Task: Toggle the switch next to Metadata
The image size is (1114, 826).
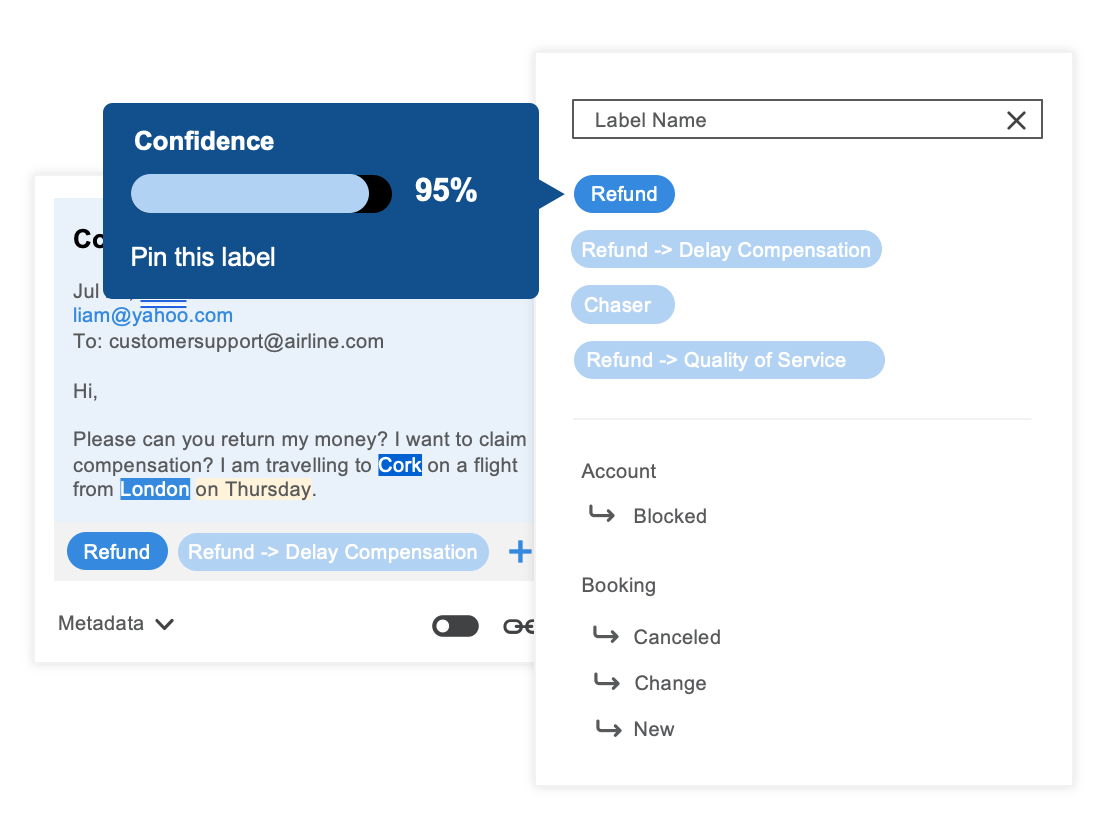Action: coord(455,626)
